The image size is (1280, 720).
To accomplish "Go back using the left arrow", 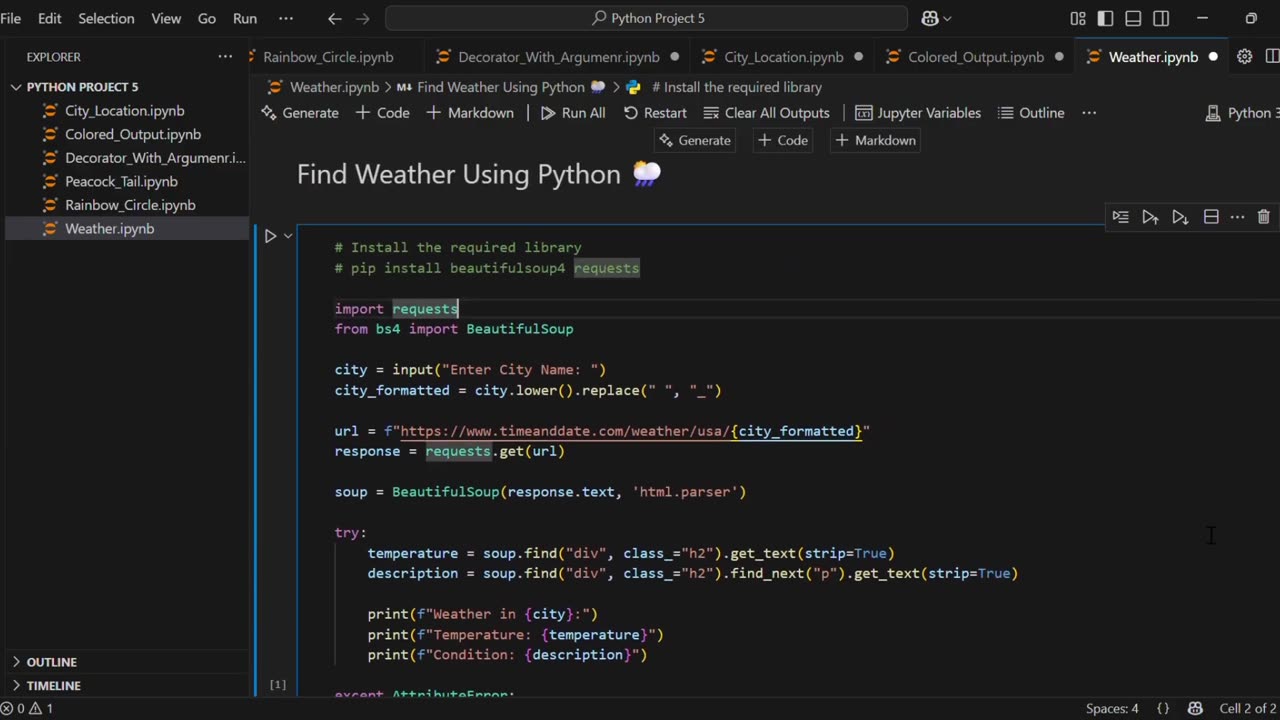I will tap(335, 18).
